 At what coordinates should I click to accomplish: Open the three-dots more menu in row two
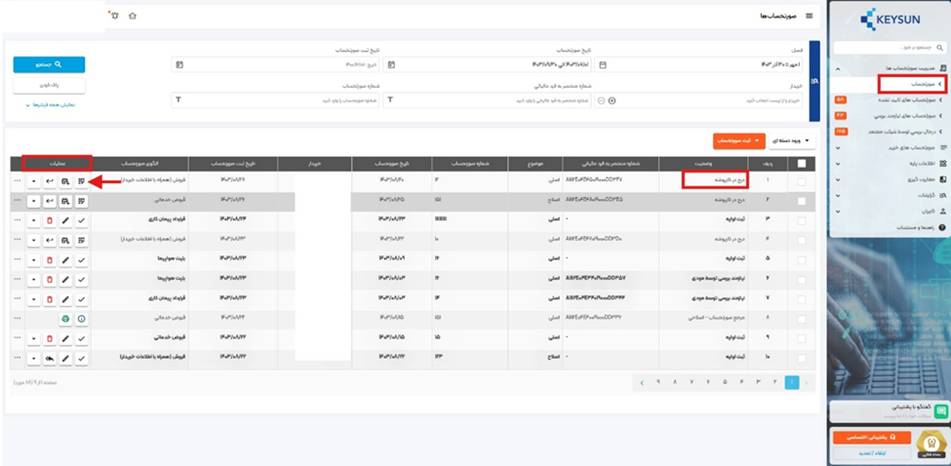(x=17, y=200)
